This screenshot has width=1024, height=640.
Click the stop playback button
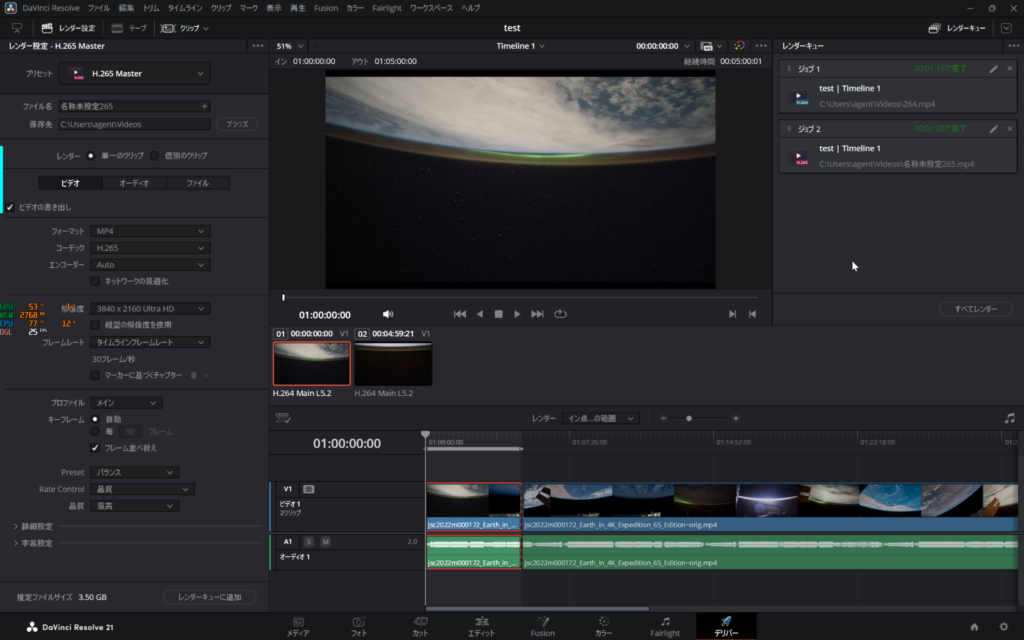498,314
